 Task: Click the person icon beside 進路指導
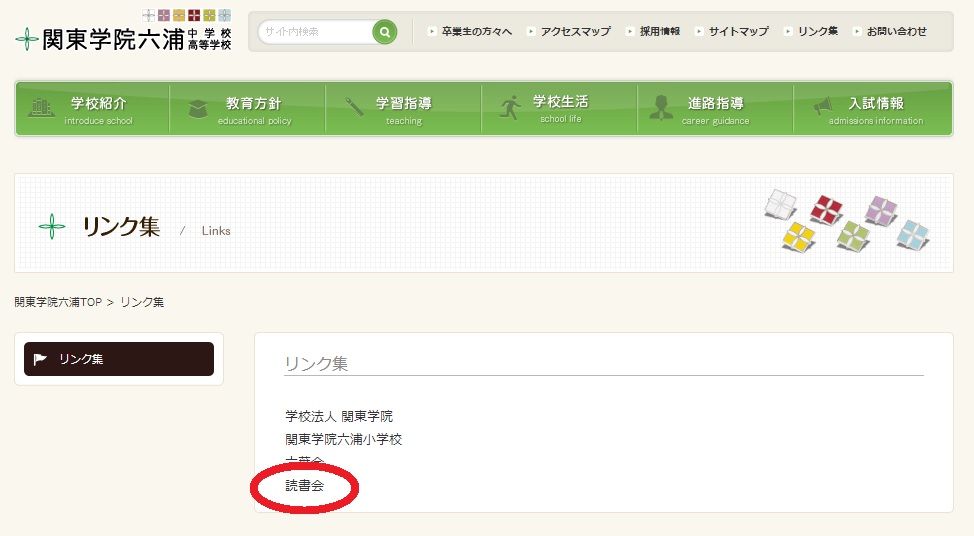pyautogui.click(x=661, y=107)
